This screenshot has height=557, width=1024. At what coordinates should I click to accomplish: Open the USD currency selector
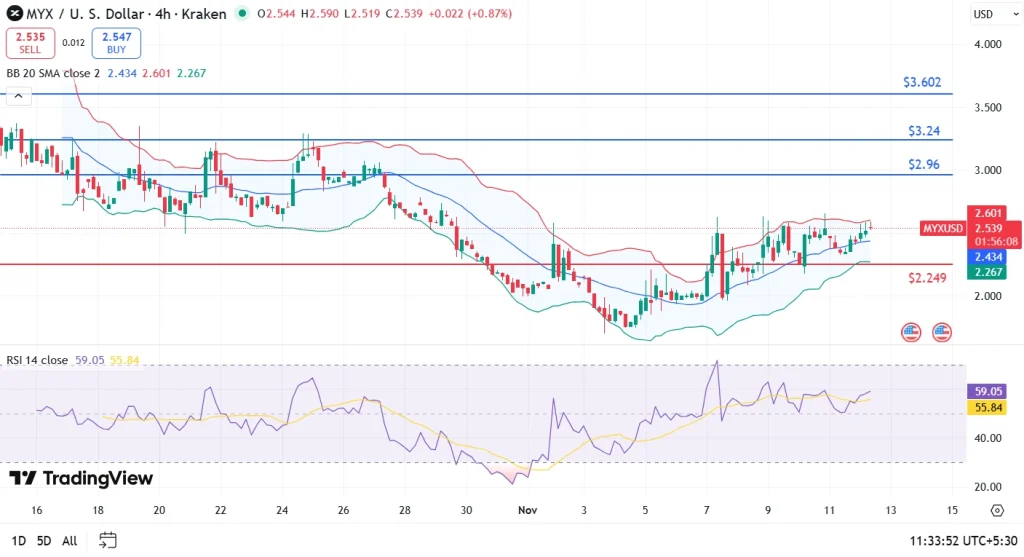click(x=983, y=14)
